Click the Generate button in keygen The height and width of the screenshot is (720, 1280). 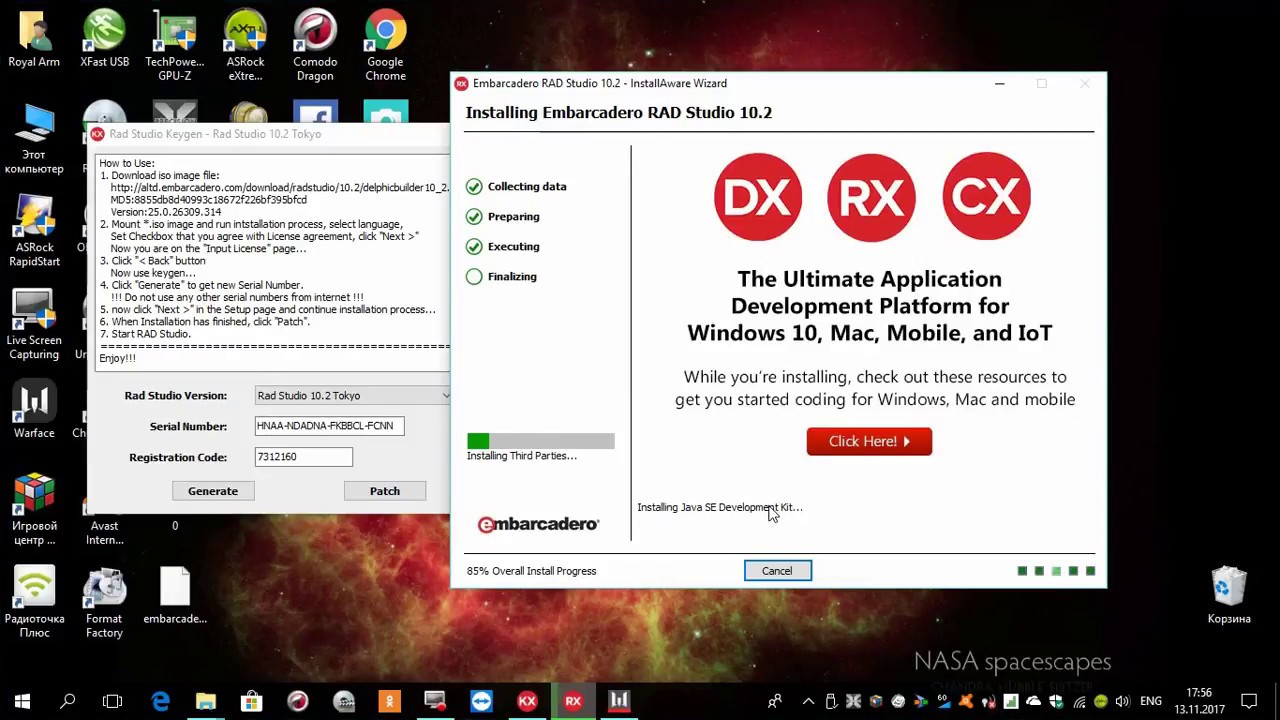point(213,491)
